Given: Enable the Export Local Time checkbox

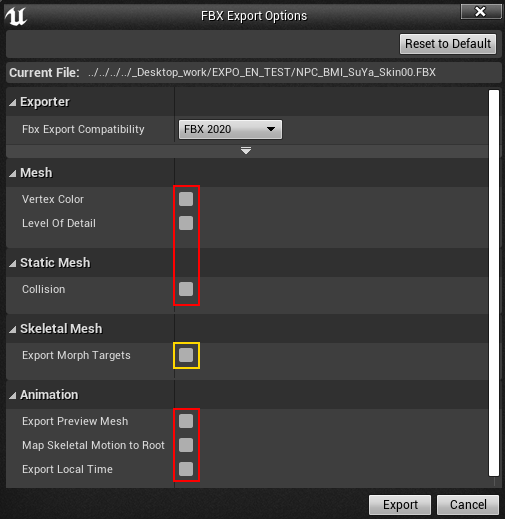Looking at the screenshot, I should click(186, 469).
